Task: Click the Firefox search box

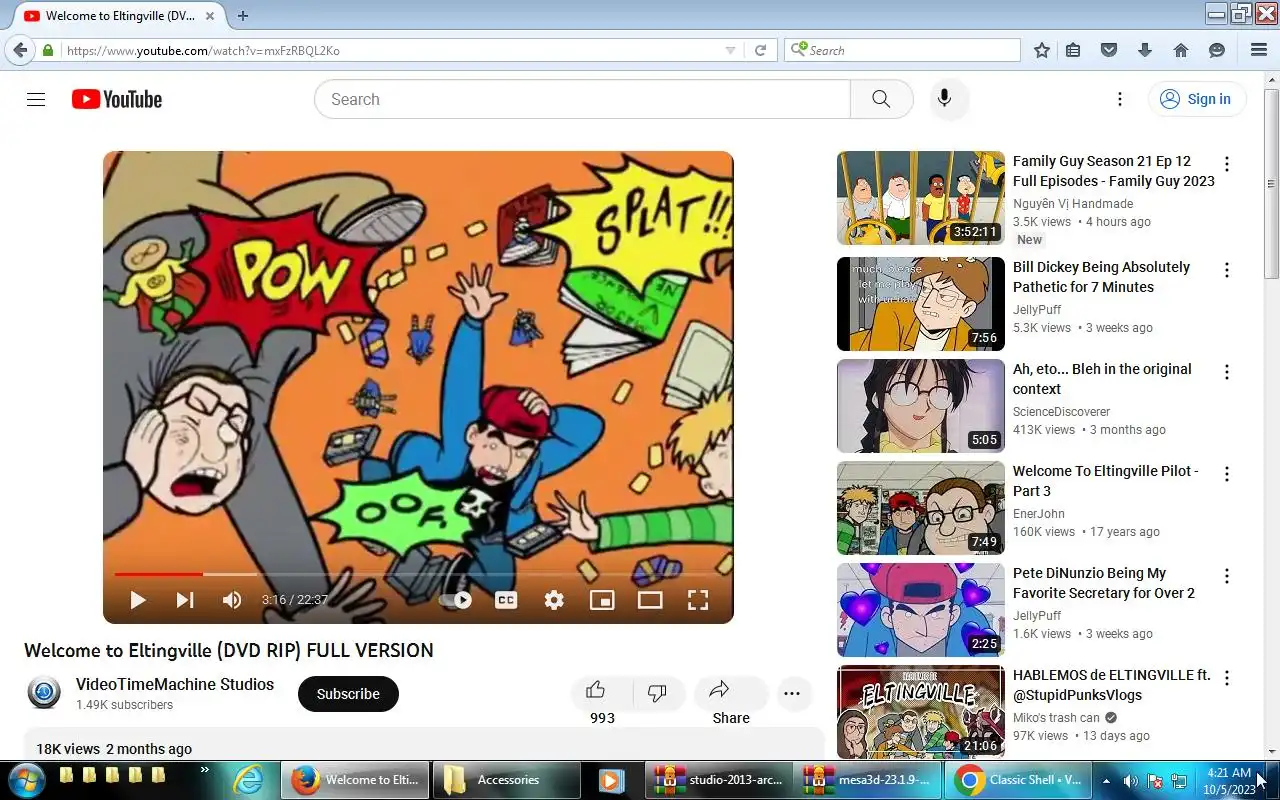Action: coord(902,50)
